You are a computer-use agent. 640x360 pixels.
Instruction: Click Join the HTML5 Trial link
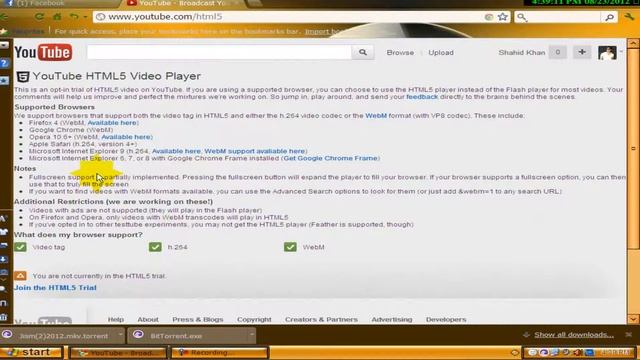[55, 288]
